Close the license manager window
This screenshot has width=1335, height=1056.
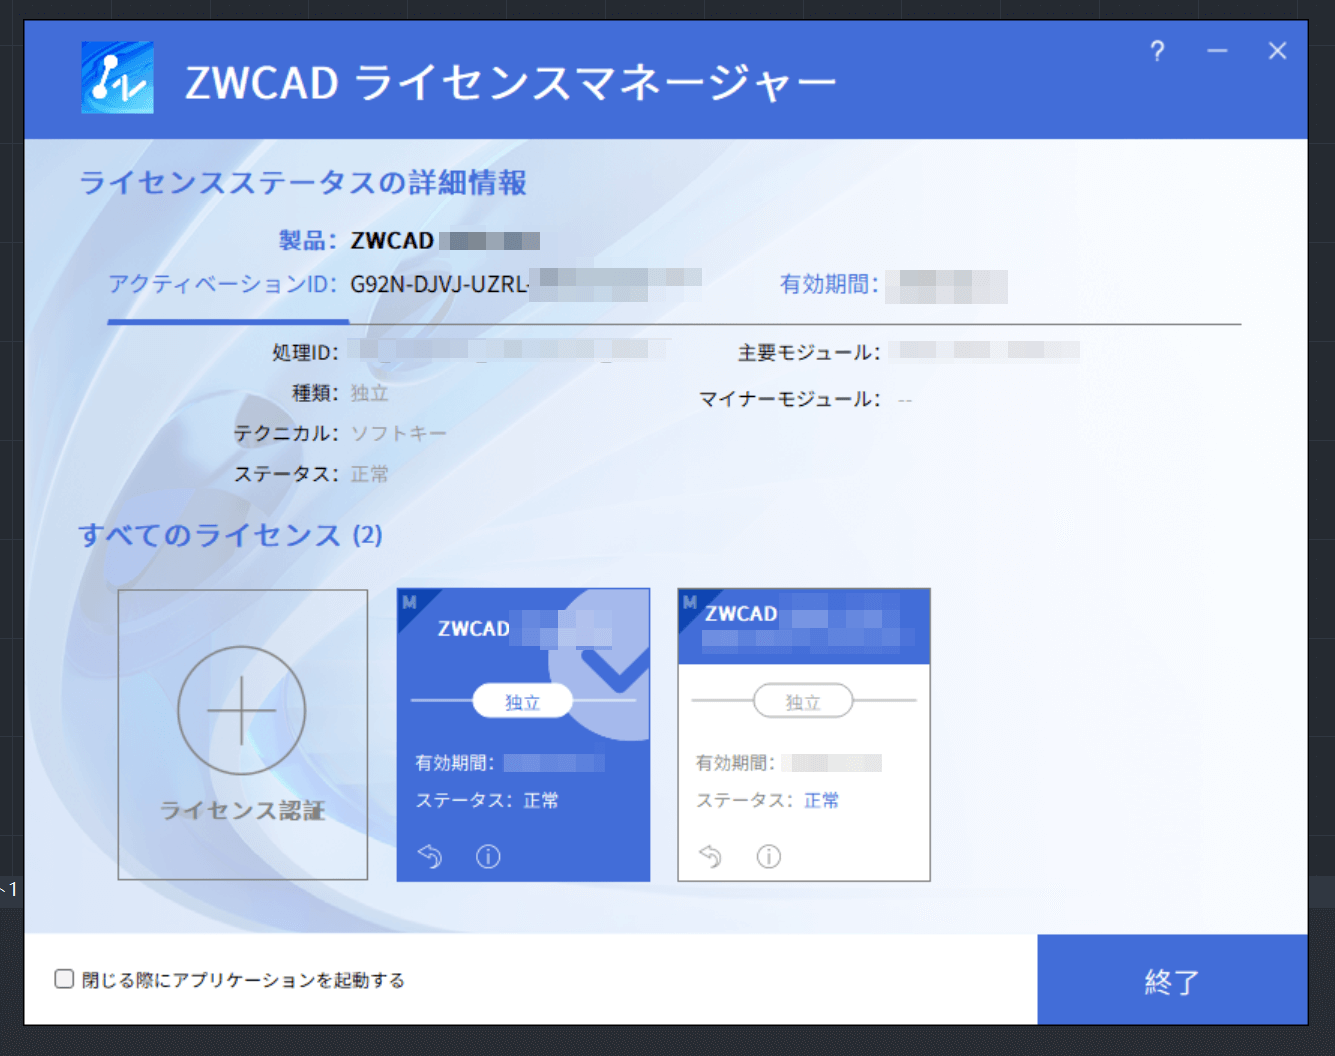[x=1277, y=51]
